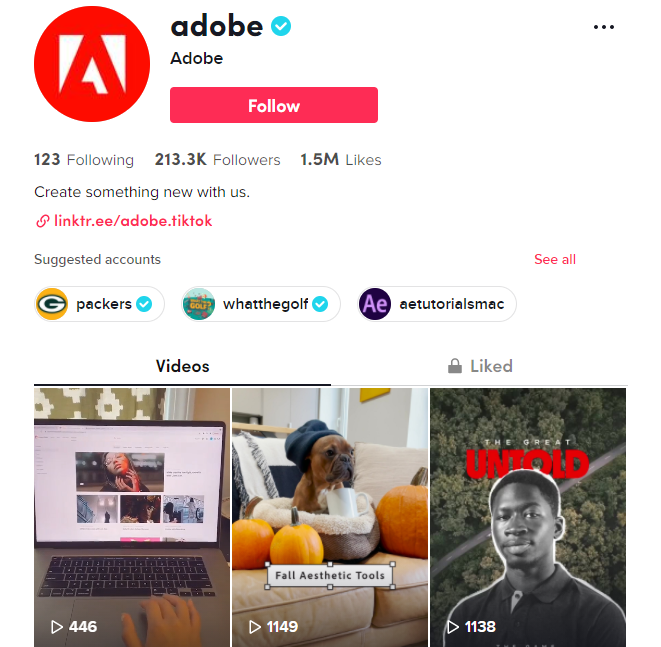Follow the adobe account
The width and height of the screenshot is (661, 647).
coord(274,105)
